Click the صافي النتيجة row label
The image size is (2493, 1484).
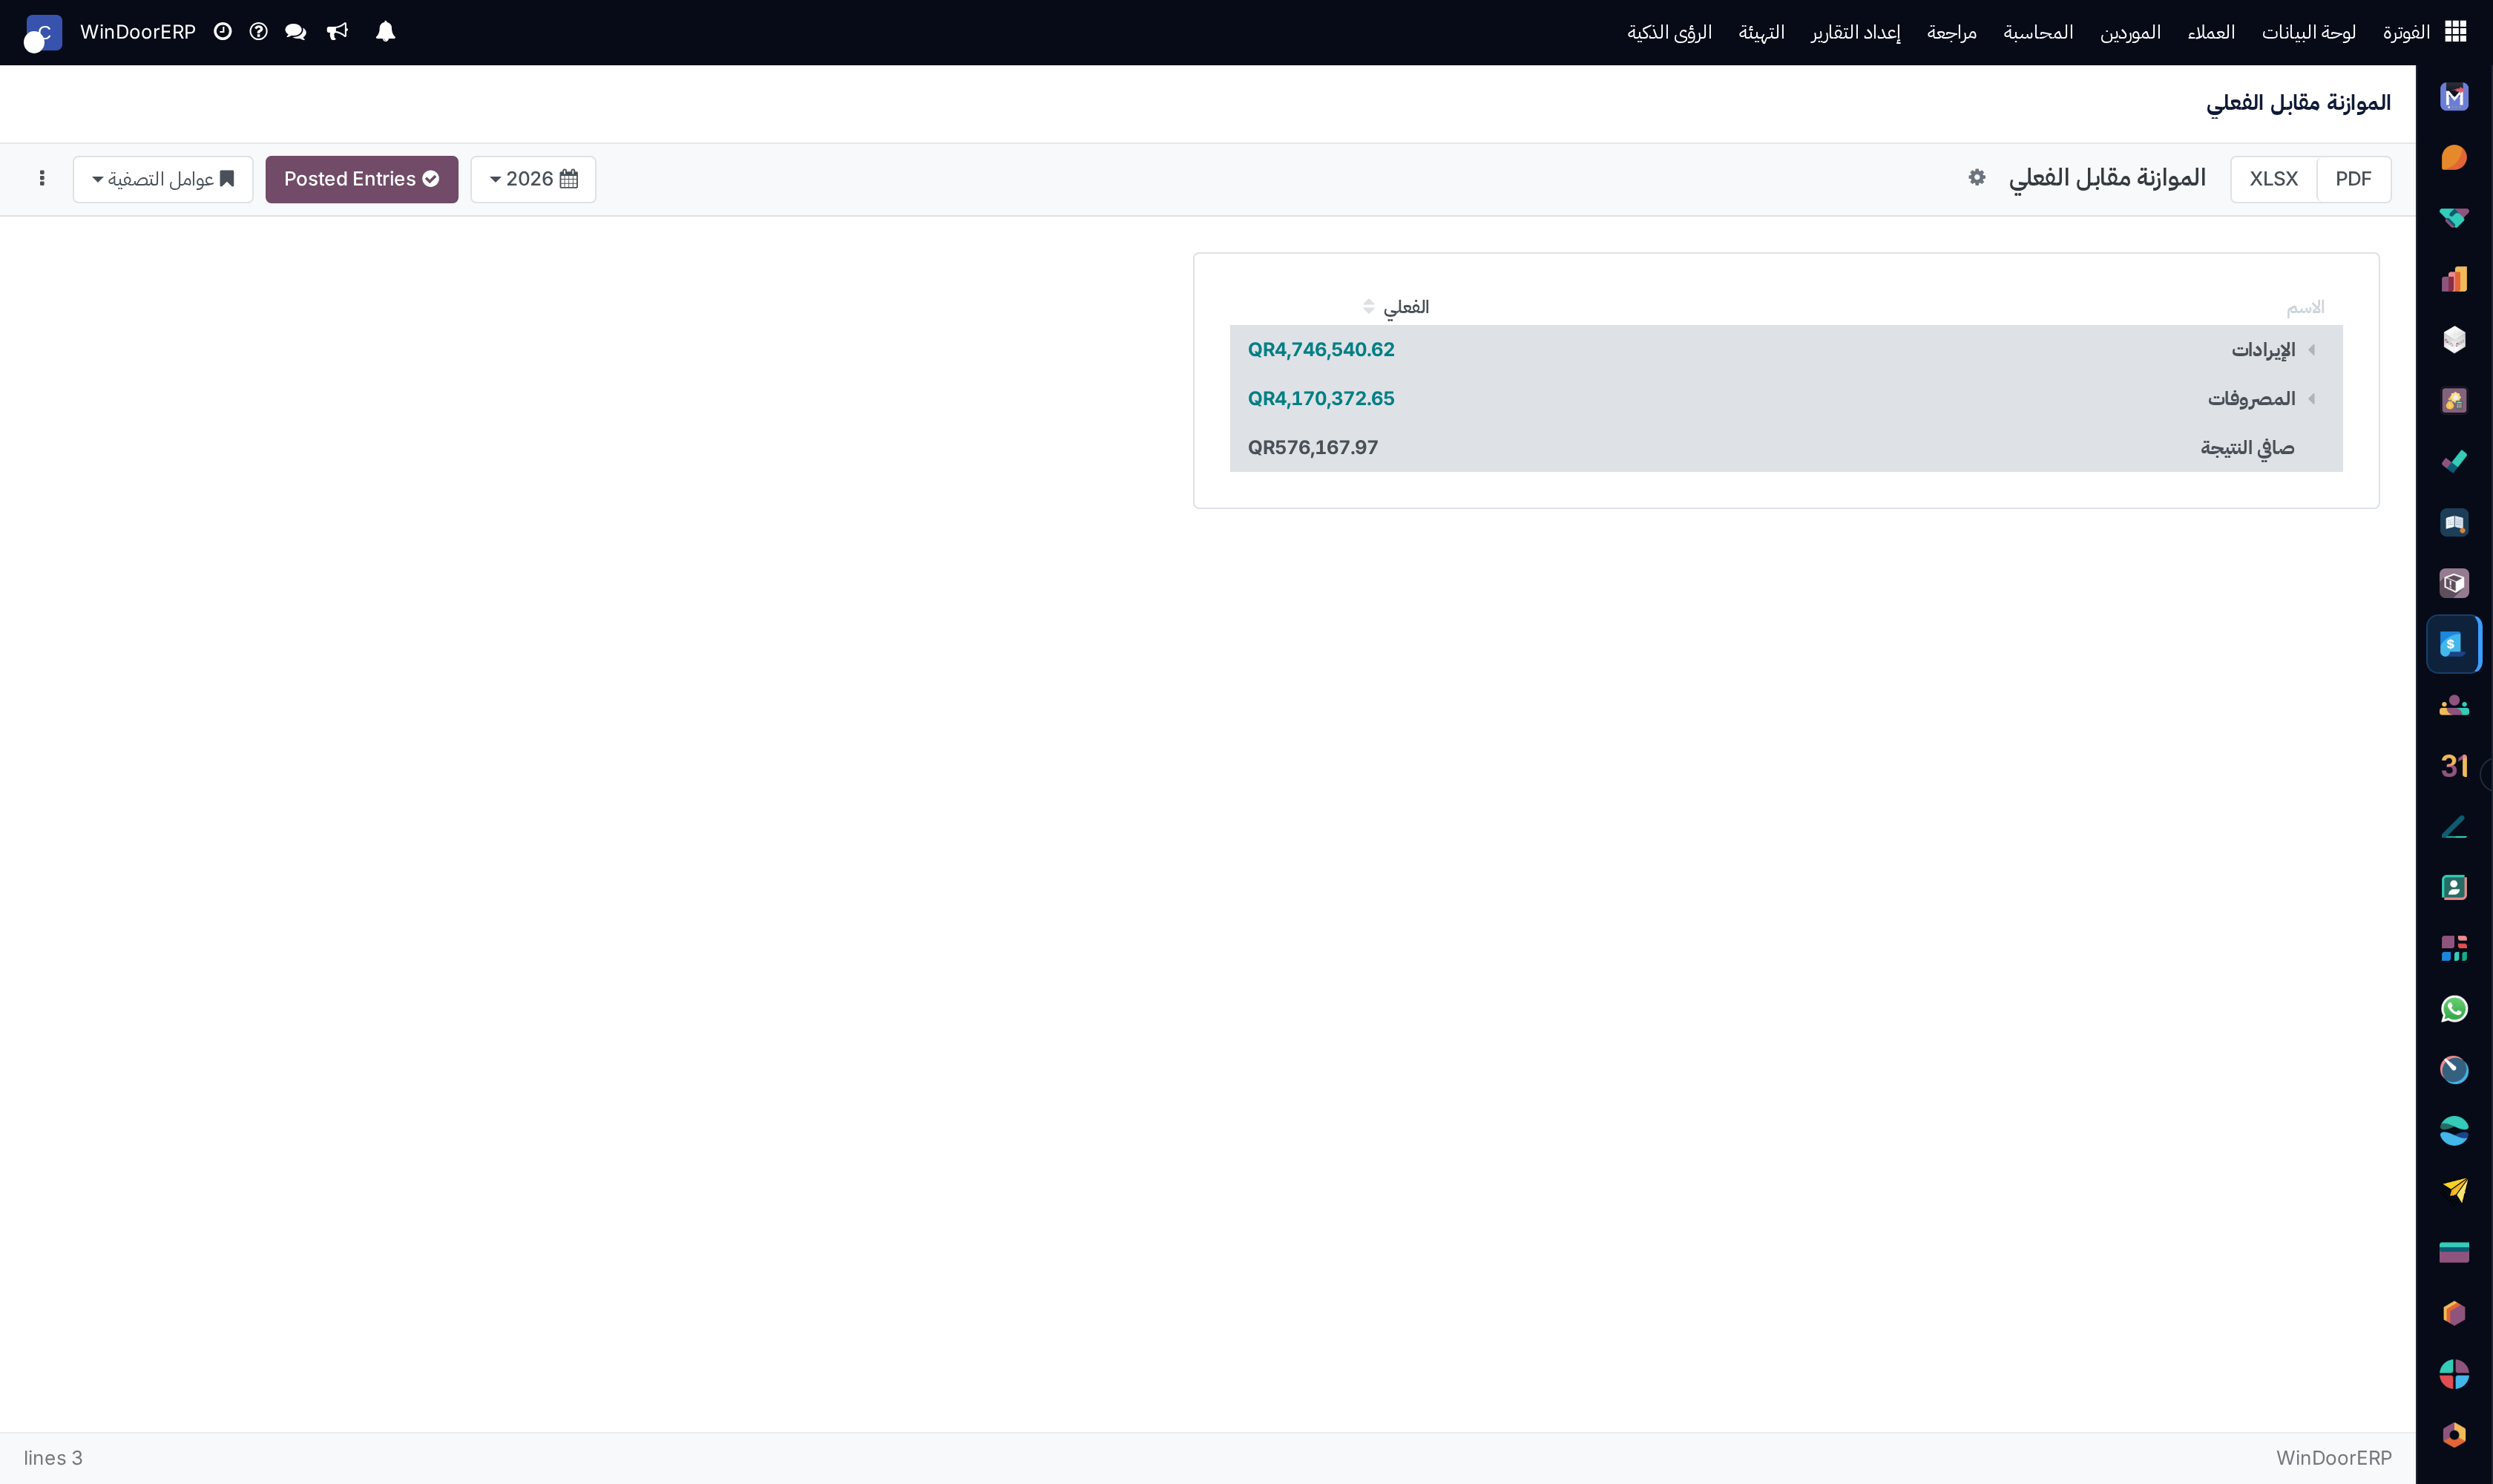coord(2247,448)
